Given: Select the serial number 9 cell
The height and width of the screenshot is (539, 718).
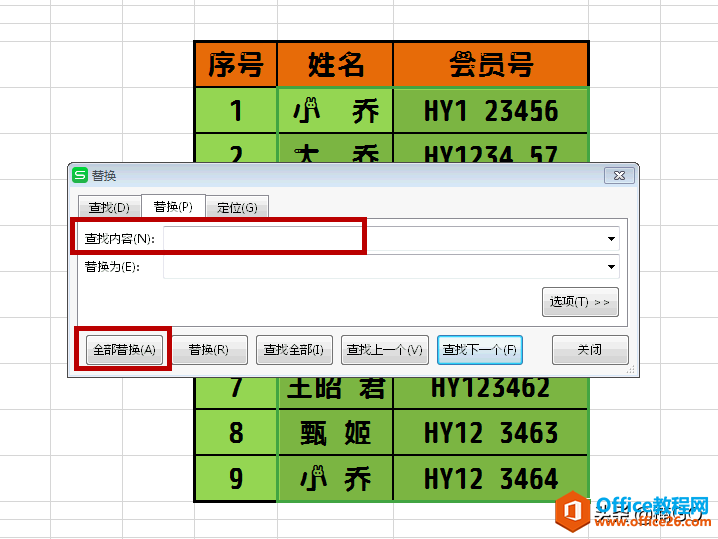Looking at the screenshot, I should pos(236,479).
